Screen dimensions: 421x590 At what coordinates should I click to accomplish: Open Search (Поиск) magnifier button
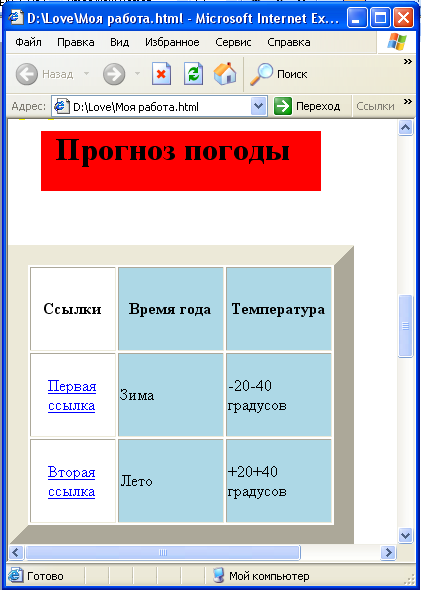coord(278,74)
